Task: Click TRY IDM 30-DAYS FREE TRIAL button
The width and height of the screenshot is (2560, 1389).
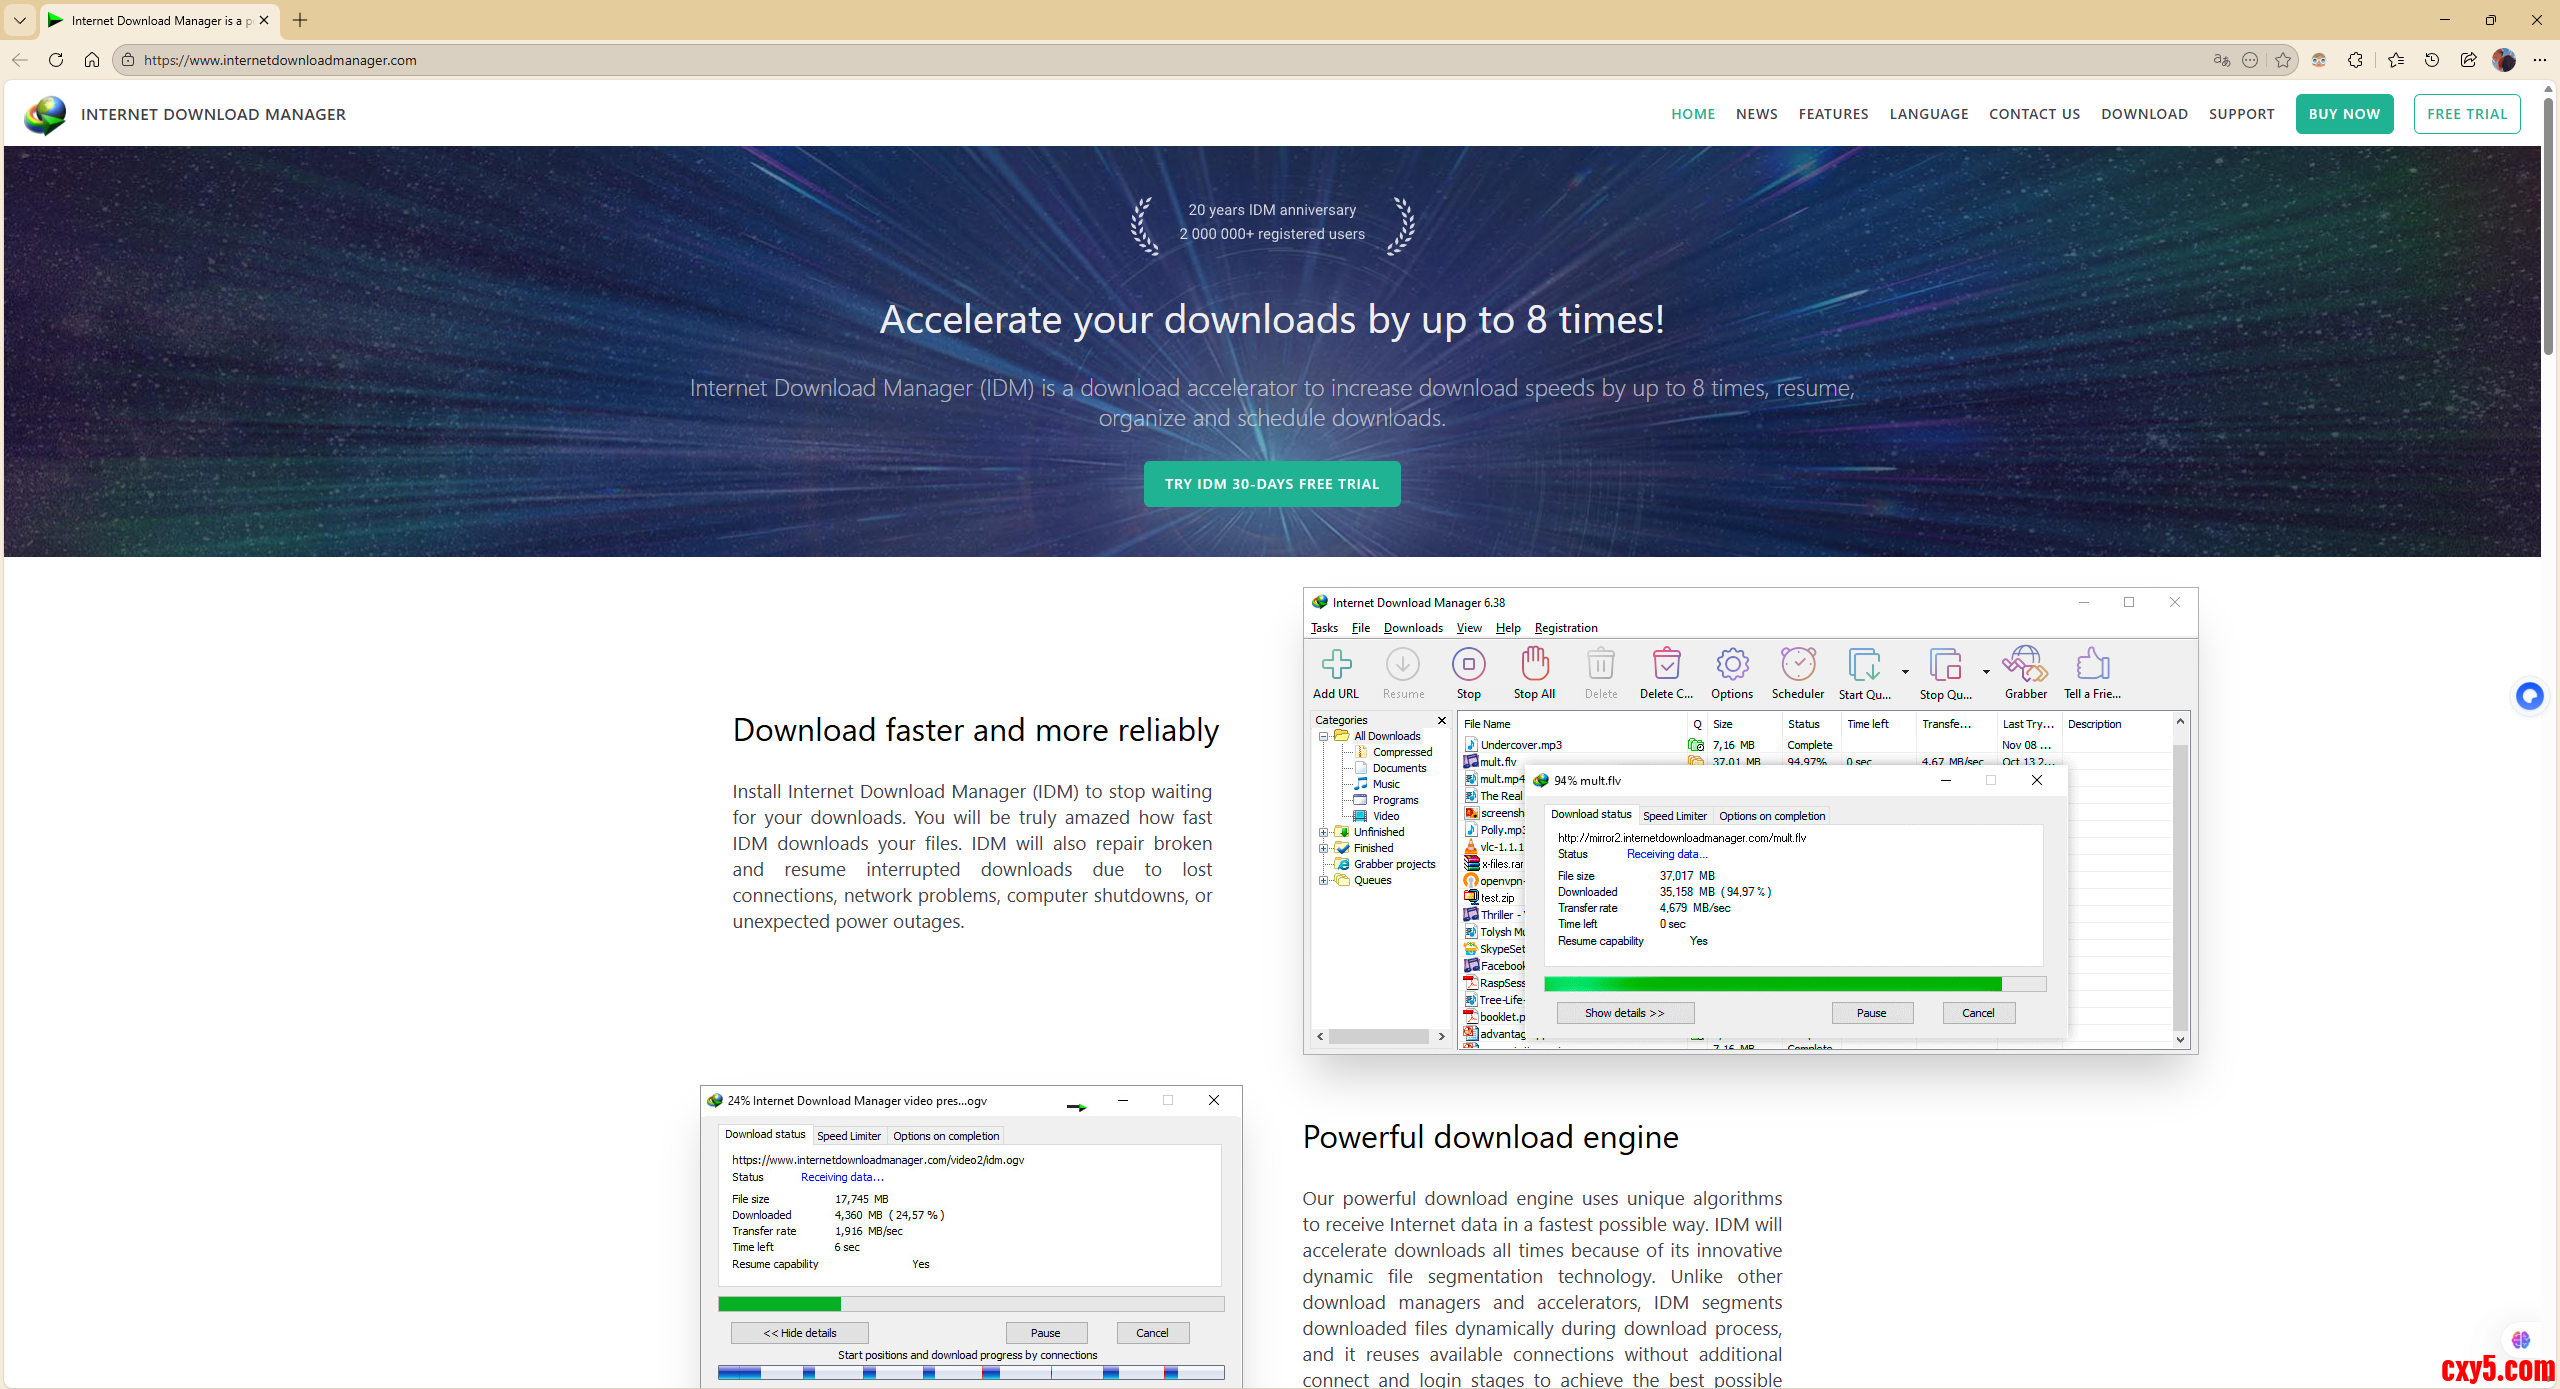Action: (x=1271, y=484)
